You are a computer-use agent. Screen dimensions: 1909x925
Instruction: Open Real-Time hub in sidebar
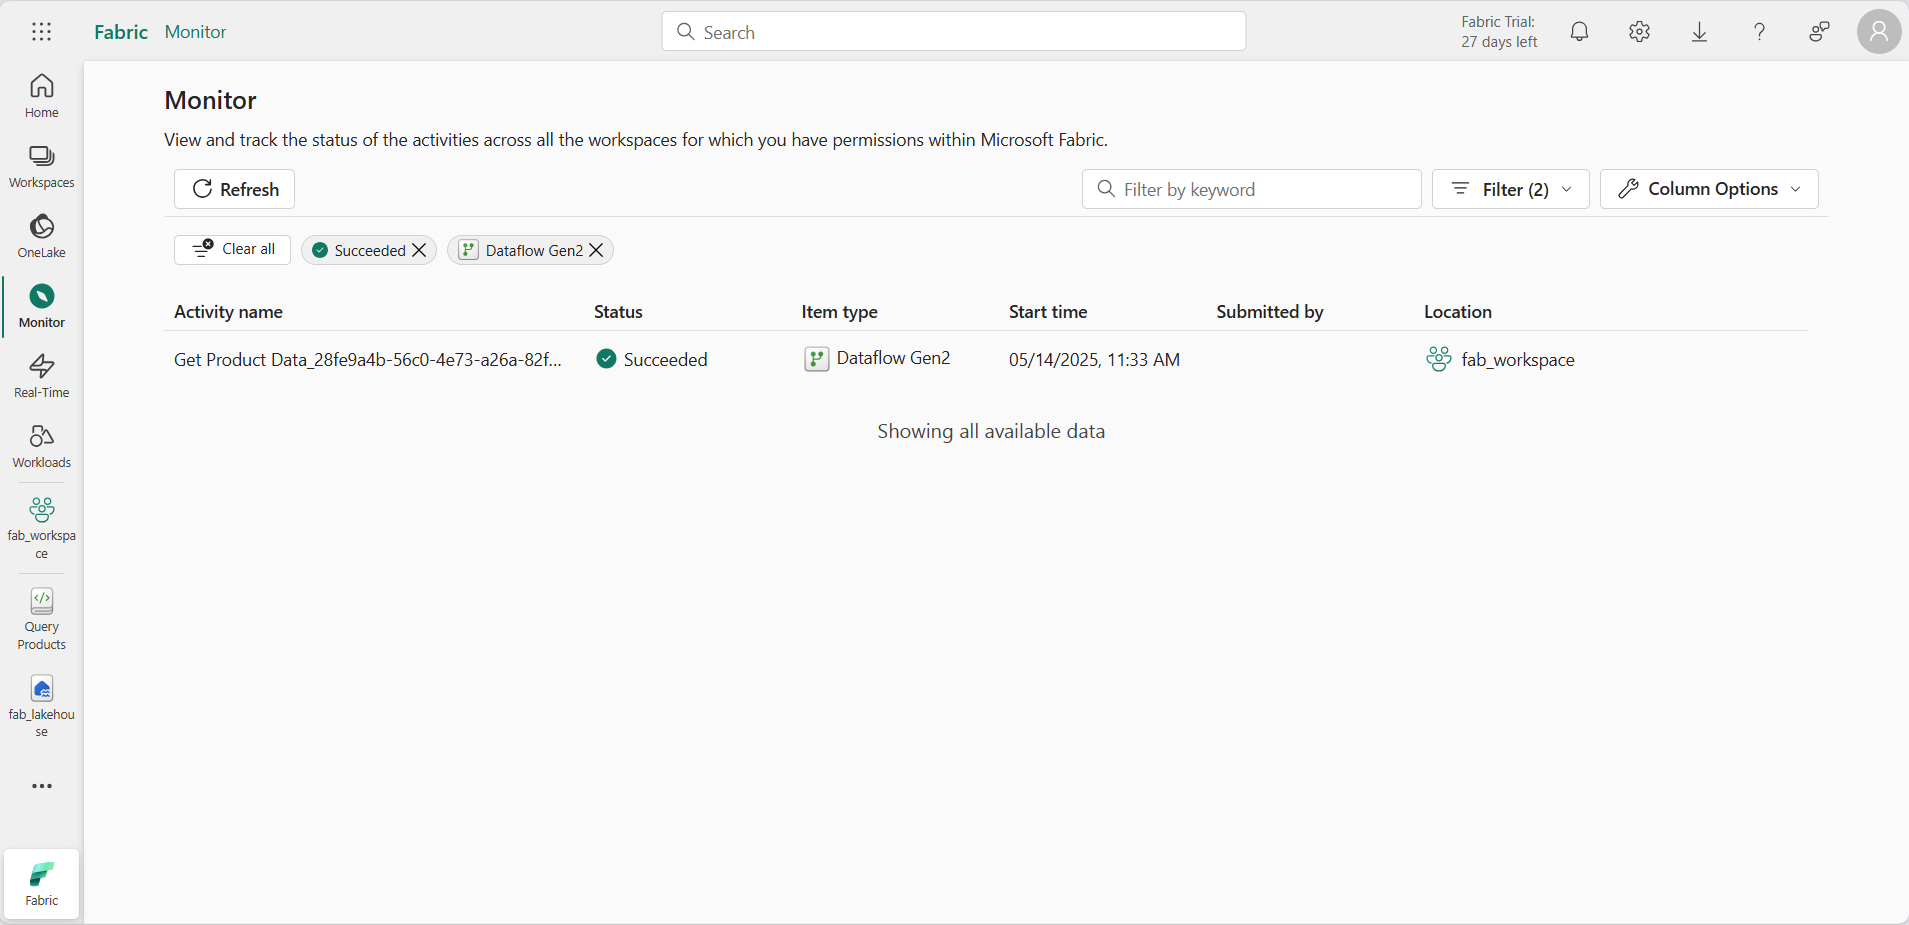(x=42, y=376)
